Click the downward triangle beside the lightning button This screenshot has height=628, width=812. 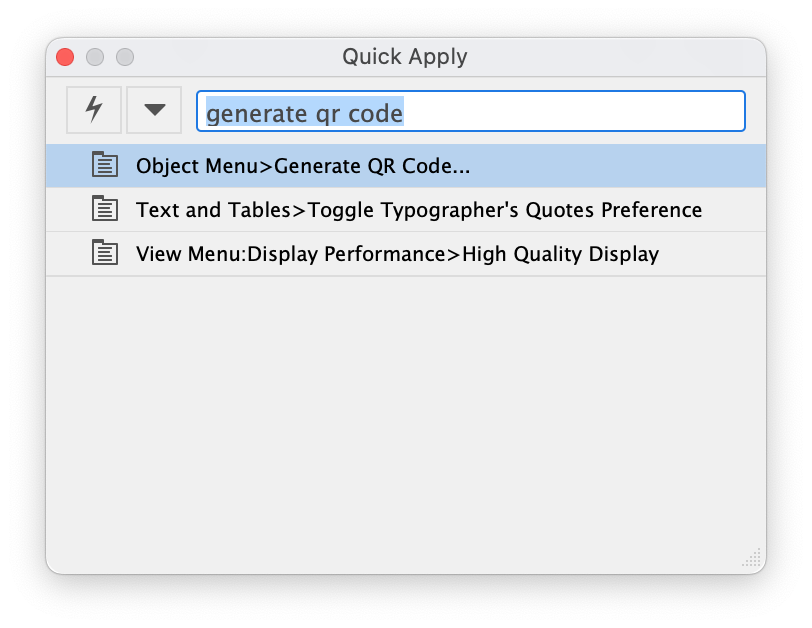153,110
